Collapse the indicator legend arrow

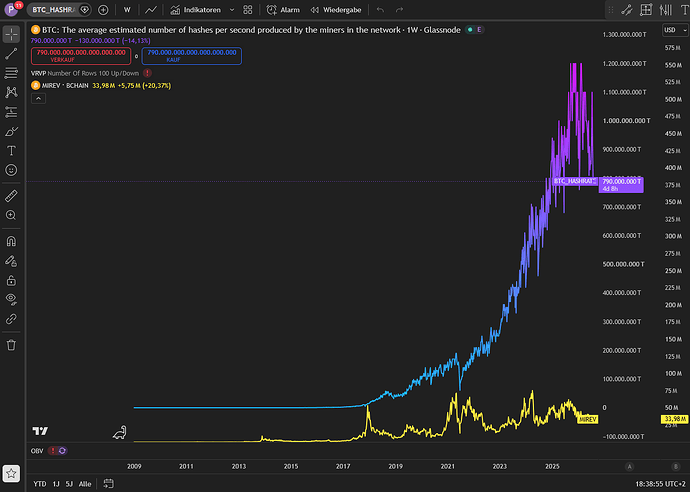click(x=38, y=99)
